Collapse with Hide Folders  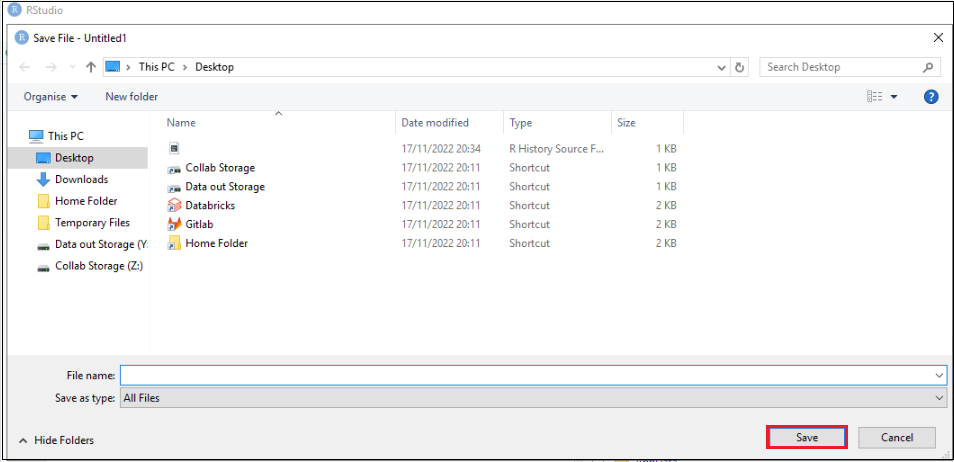coord(57,439)
